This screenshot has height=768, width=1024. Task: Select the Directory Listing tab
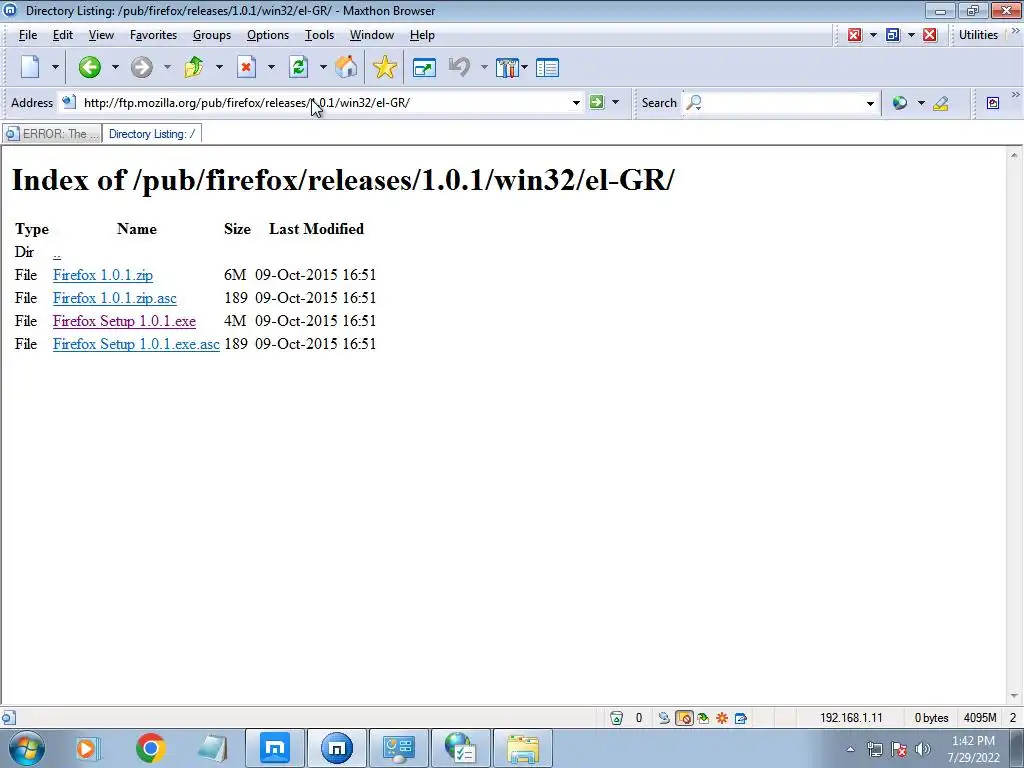152,134
